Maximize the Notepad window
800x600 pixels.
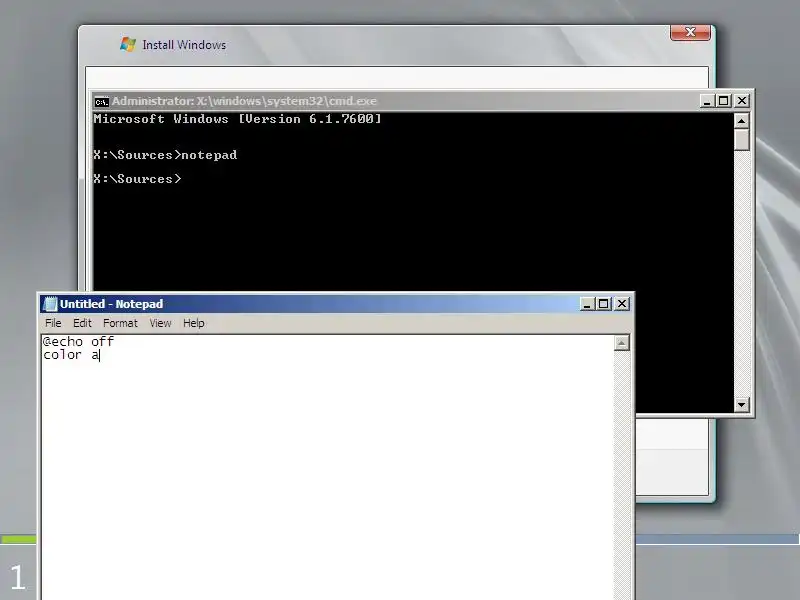tap(604, 304)
